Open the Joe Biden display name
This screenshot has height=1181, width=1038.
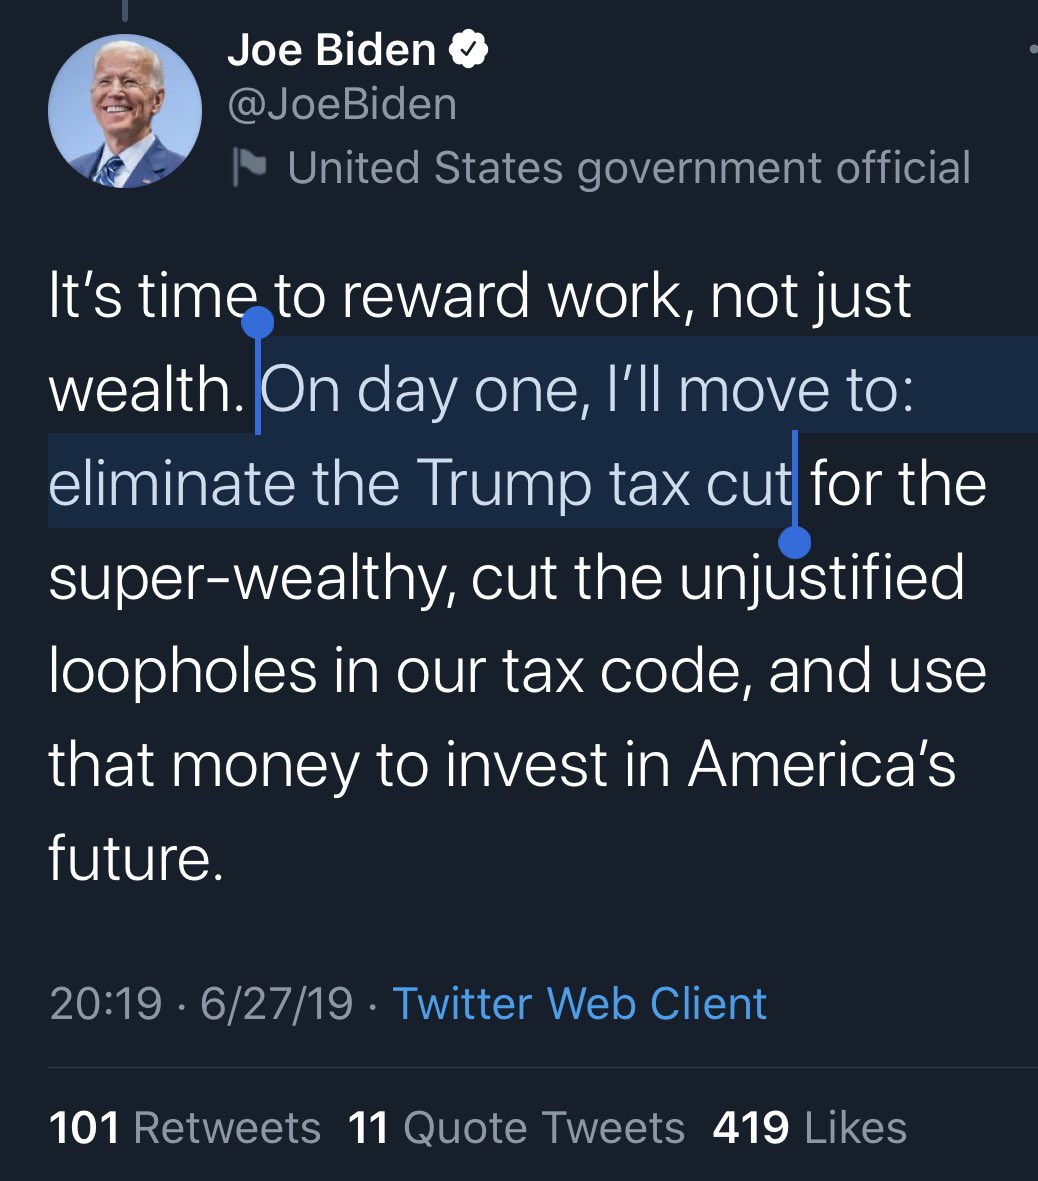click(332, 49)
